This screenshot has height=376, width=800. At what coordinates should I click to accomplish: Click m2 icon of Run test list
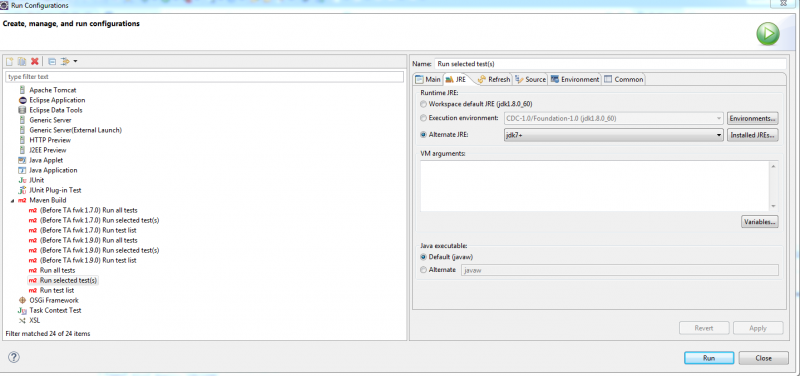point(33,290)
